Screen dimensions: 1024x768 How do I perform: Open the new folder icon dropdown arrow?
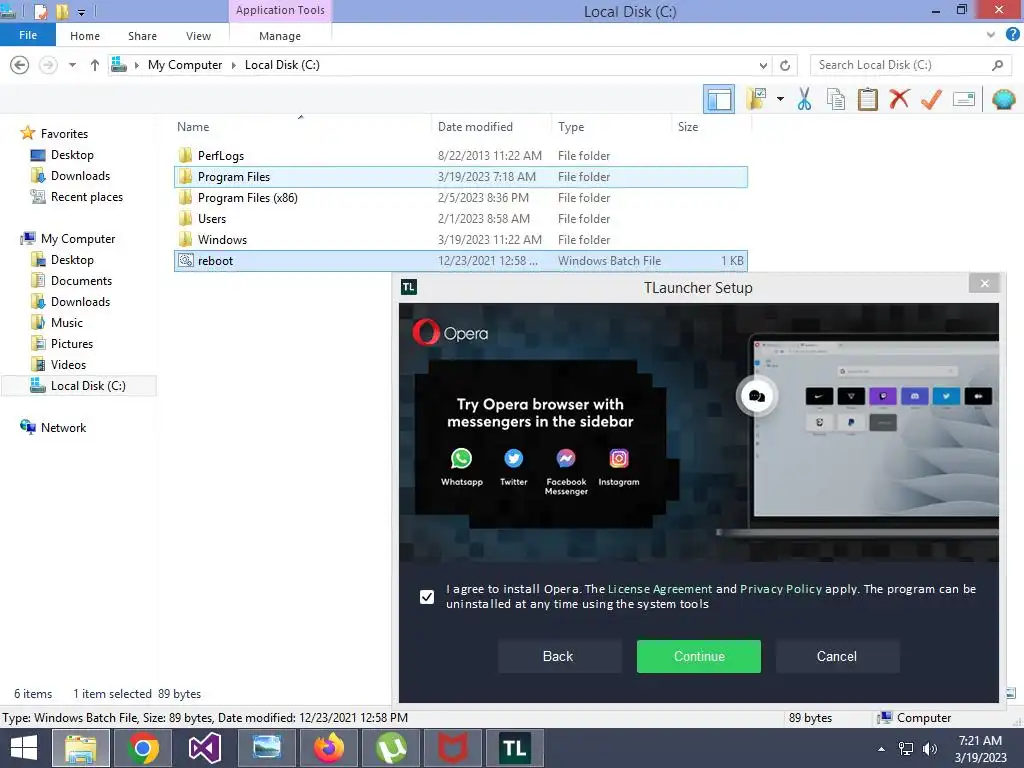tap(780, 99)
